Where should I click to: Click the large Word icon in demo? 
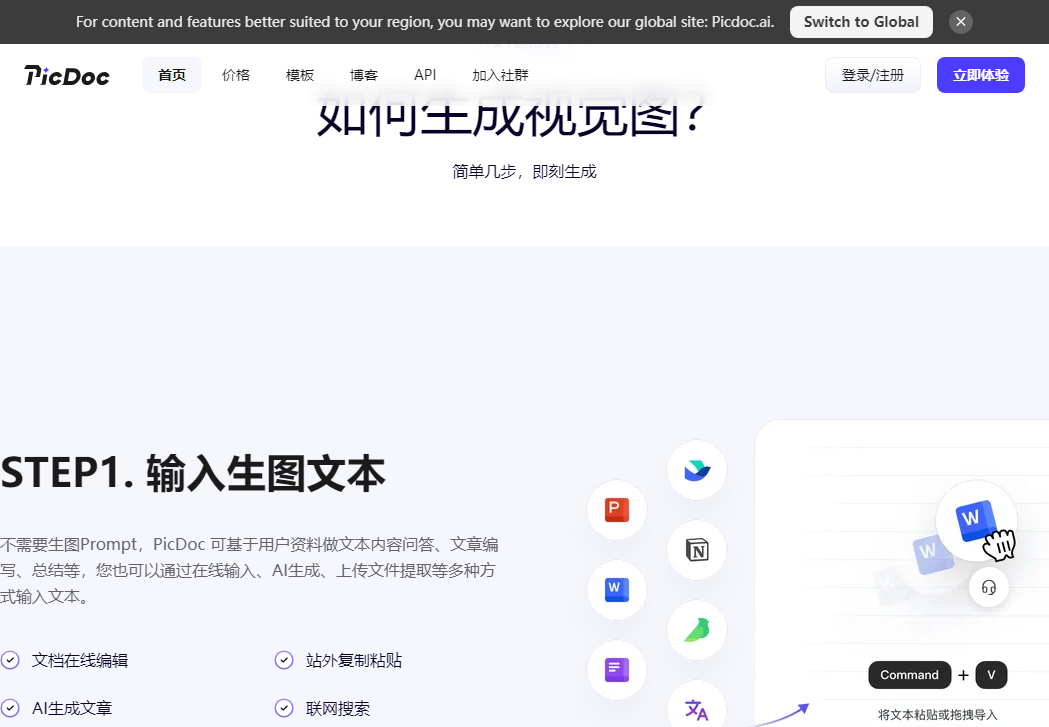[977, 520]
